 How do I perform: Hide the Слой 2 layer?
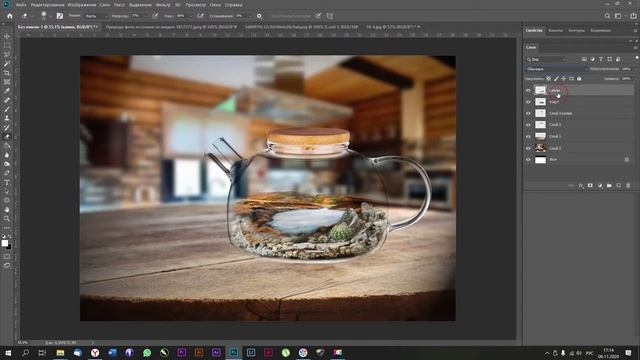pos(528,148)
